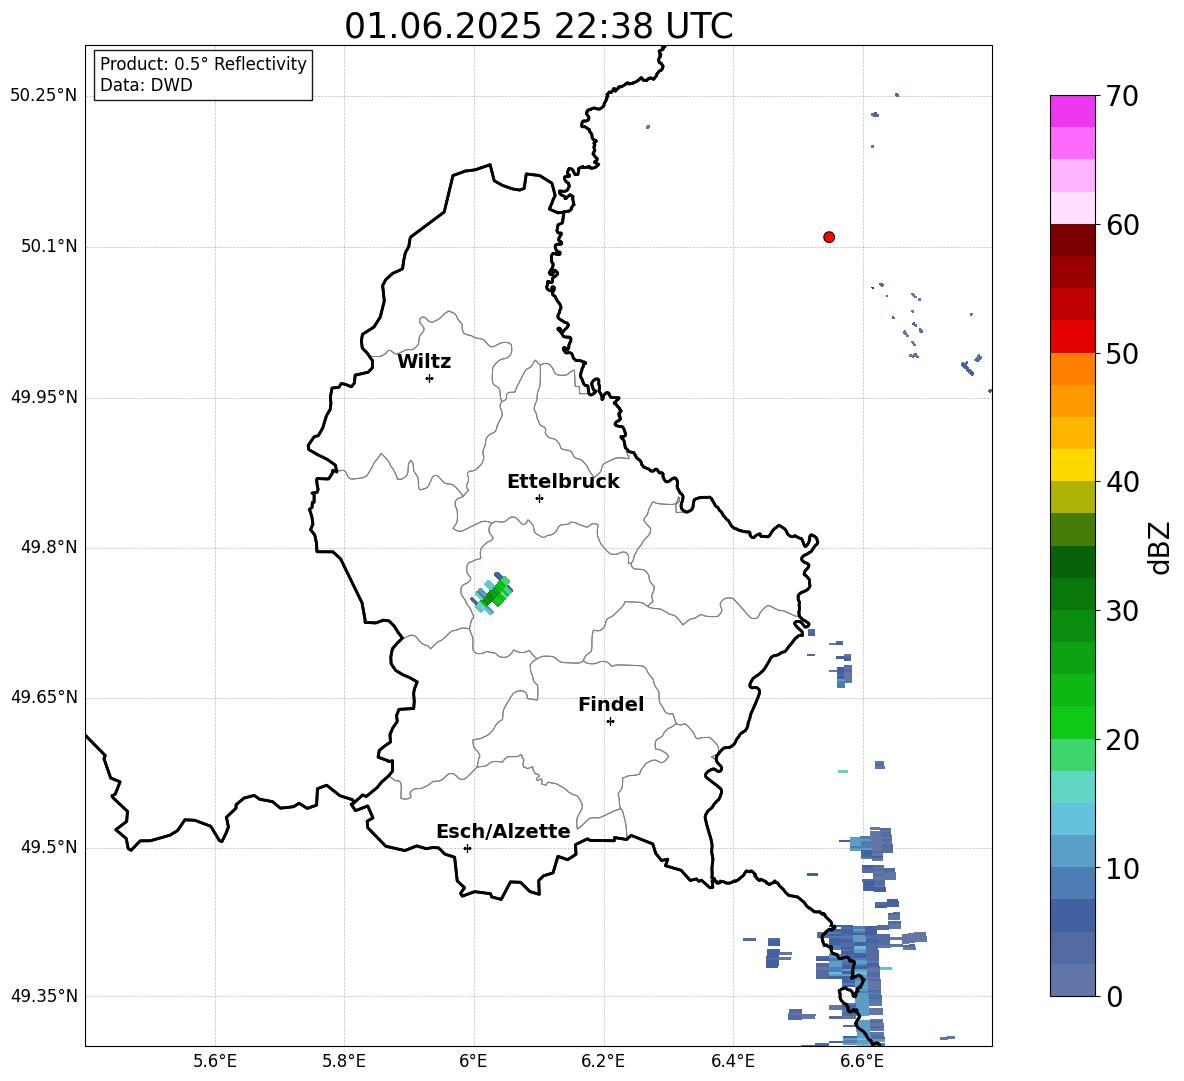This screenshot has width=1184, height=1081.
Task: Click the Wiltz city label
Action: pyautogui.click(x=424, y=361)
